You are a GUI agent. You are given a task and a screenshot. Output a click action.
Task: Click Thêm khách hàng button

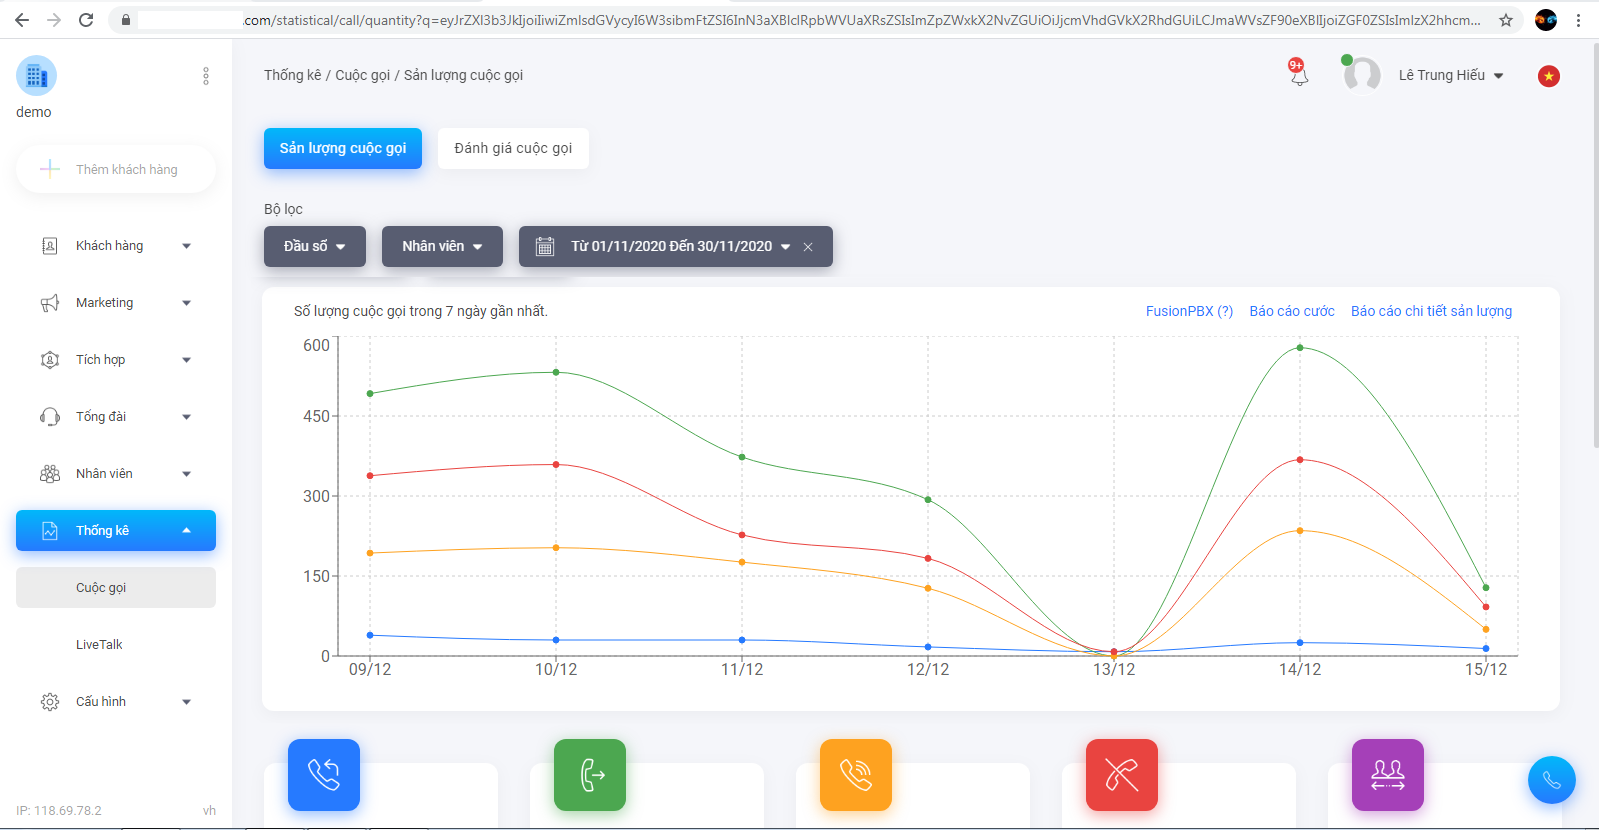(116, 169)
